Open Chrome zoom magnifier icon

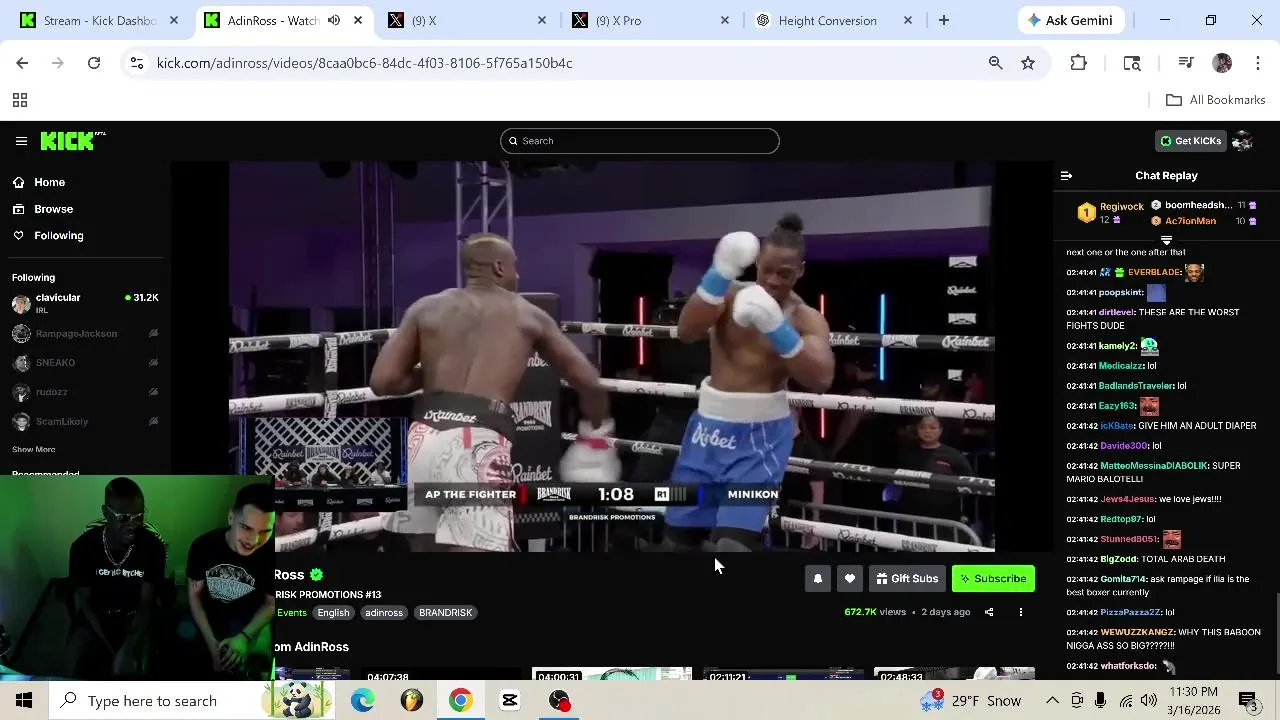tap(995, 63)
